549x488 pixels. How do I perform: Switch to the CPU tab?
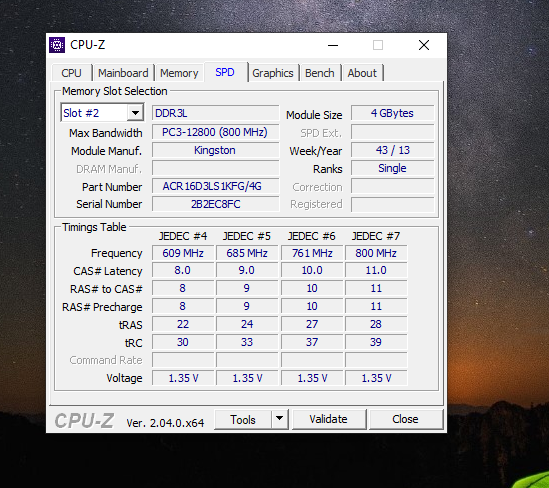[x=71, y=73]
